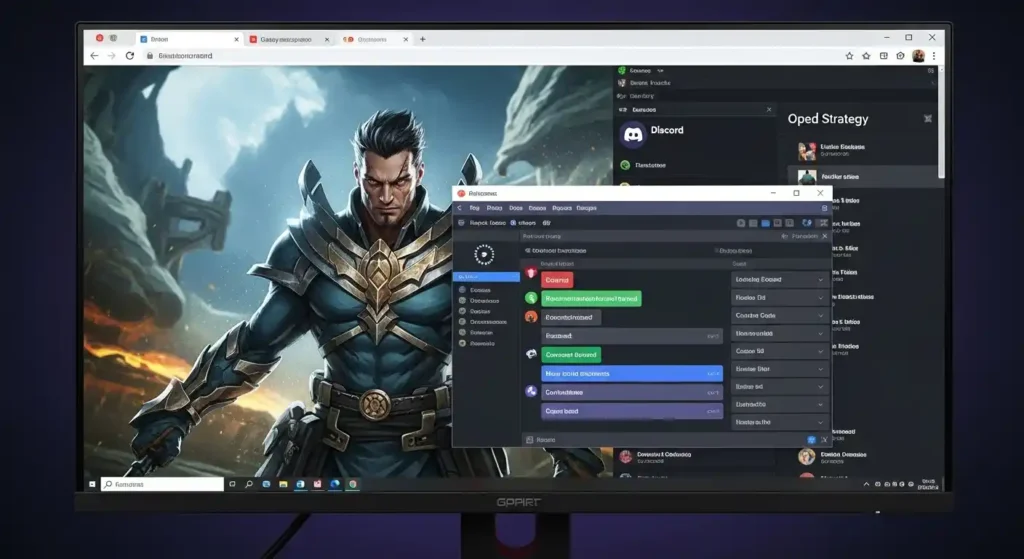Focus the browser address bar field
The width and height of the screenshot is (1024, 559).
490,56
